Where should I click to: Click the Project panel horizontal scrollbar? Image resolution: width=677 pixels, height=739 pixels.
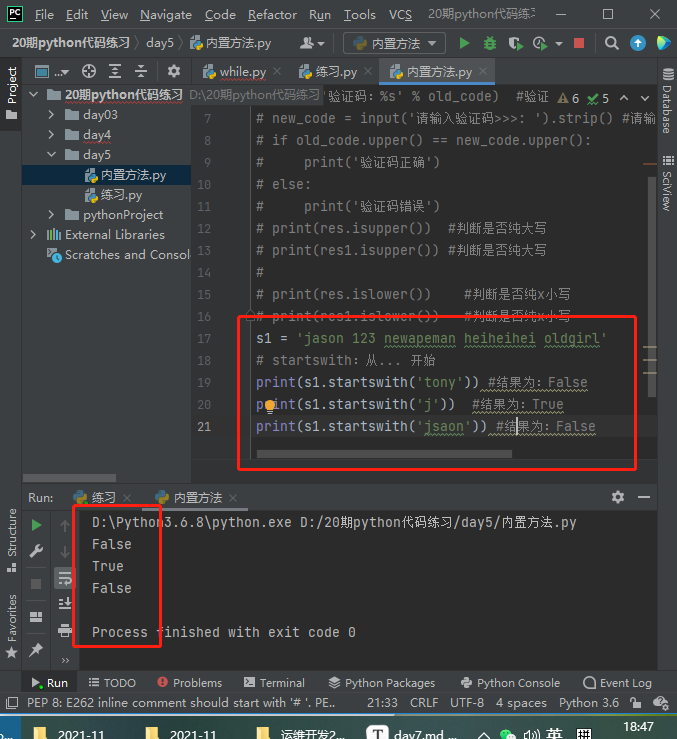click(69, 478)
